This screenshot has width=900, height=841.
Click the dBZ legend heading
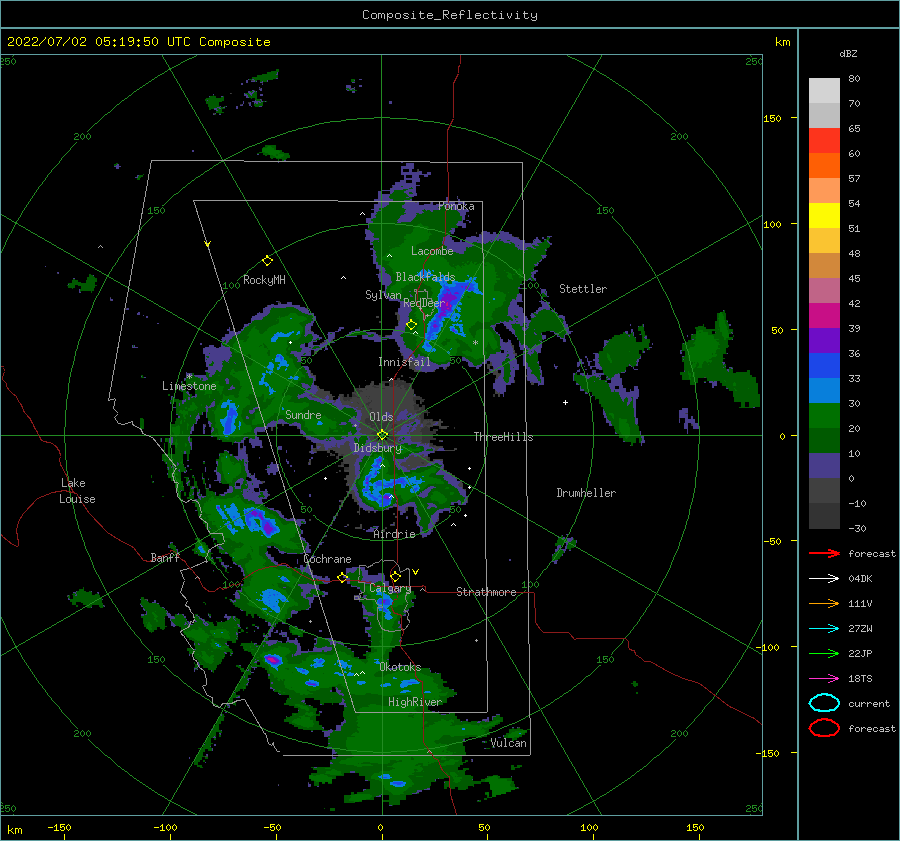click(x=848, y=53)
